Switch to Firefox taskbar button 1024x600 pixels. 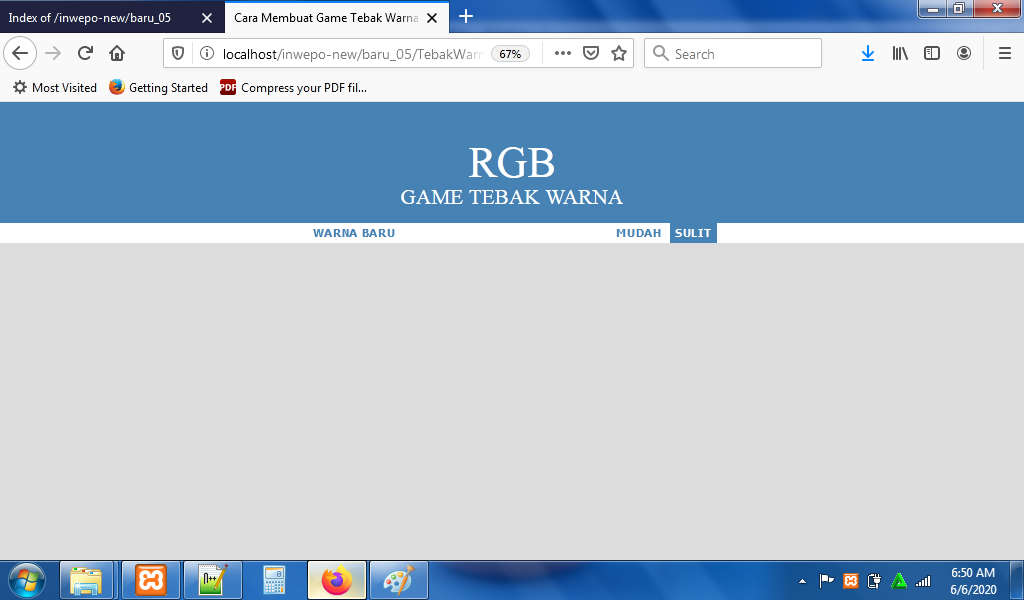(337, 580)
